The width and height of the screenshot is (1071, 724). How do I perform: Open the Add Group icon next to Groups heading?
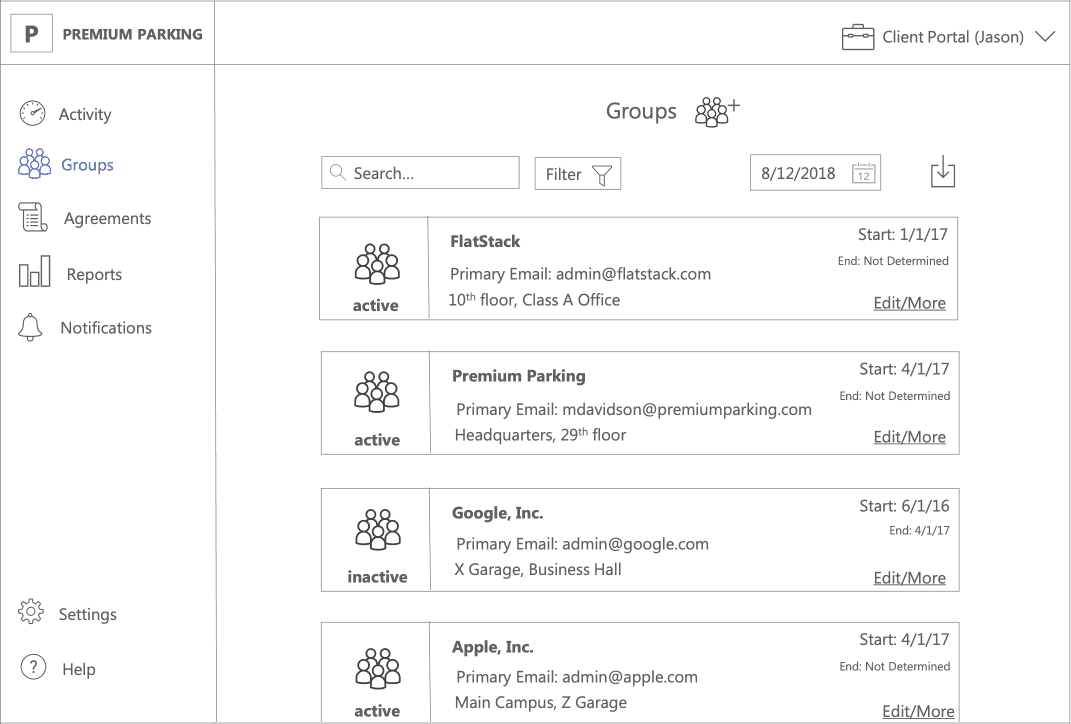pyautogui.click(x=714, y=110)
